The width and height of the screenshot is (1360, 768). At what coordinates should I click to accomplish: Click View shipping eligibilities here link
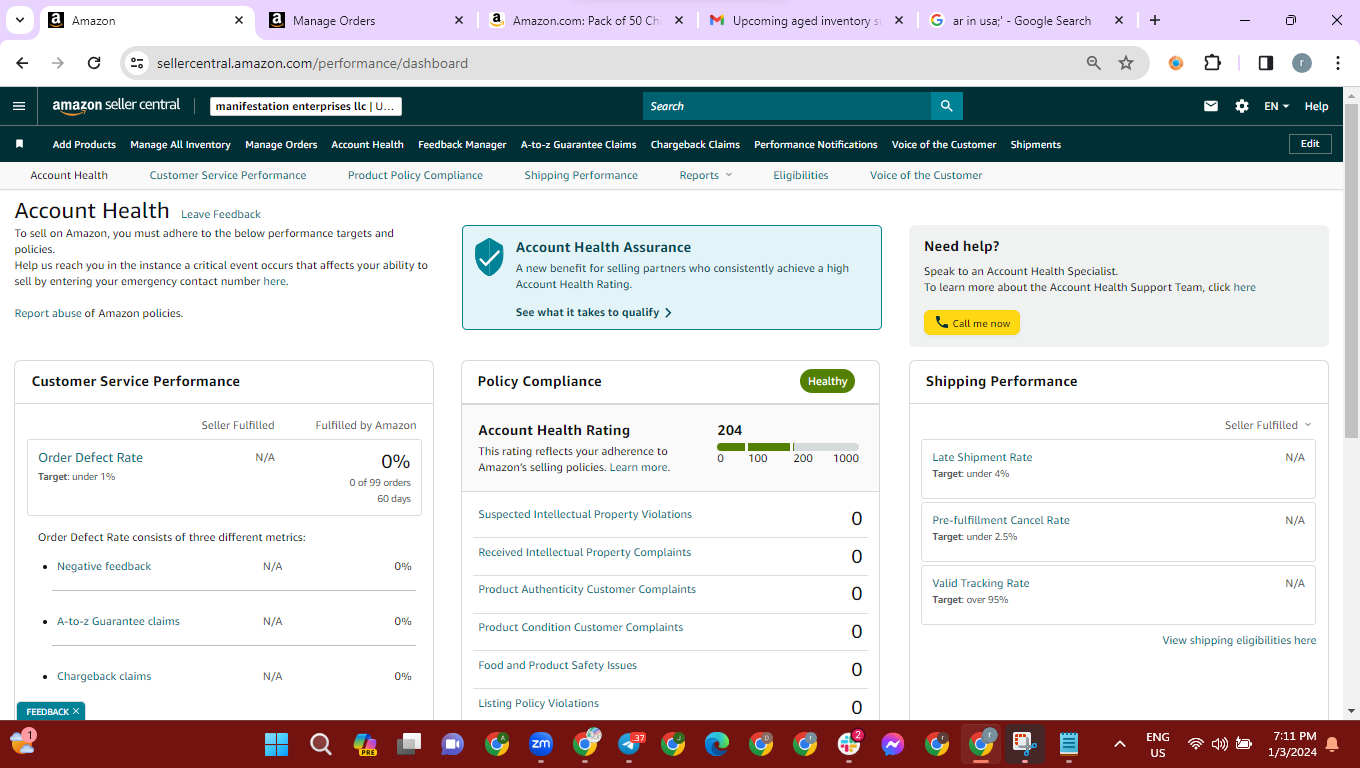pyautogui.click(x=1239, y=640)
